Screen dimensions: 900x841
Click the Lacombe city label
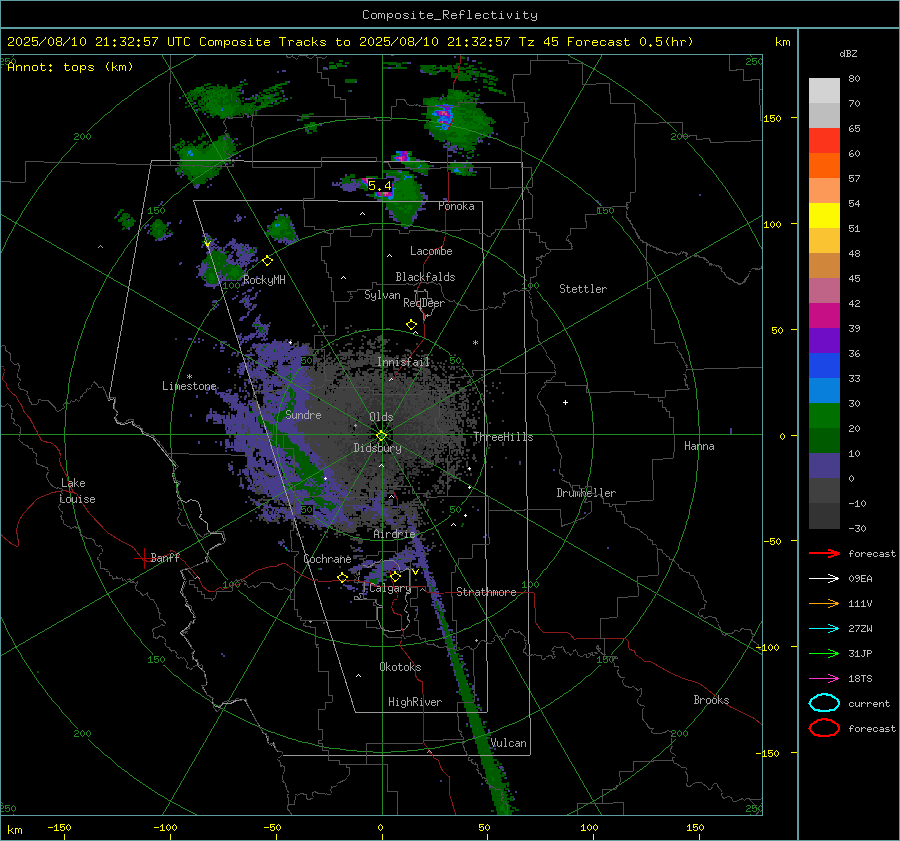pyautogui.click(x=431, y=251)
